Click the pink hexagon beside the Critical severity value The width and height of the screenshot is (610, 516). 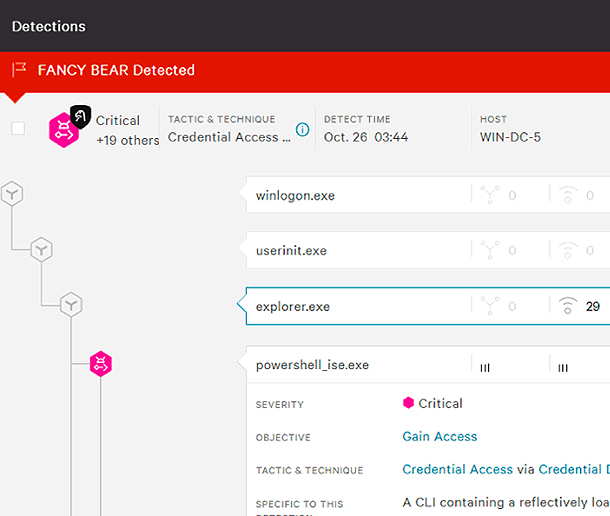point(408,403)
